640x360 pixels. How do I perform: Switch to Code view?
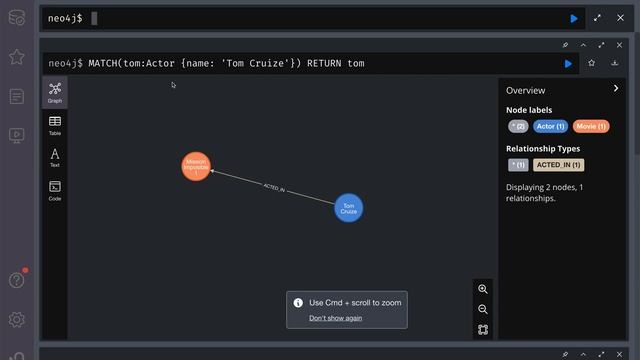click(x=55, y=191)
